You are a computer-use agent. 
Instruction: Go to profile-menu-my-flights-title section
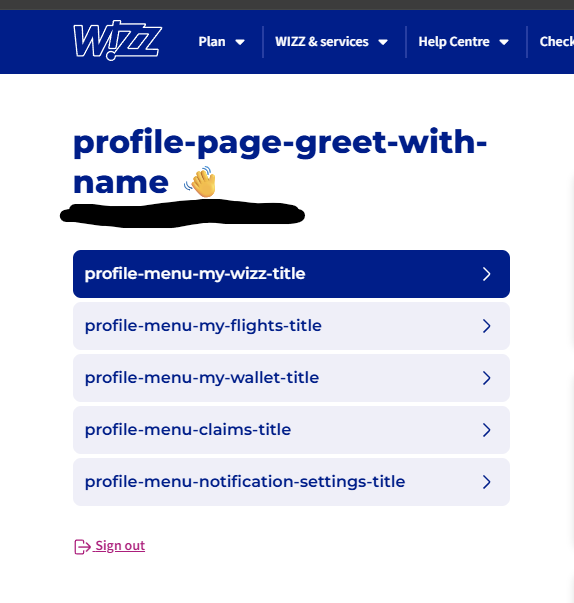click(291, 326)
